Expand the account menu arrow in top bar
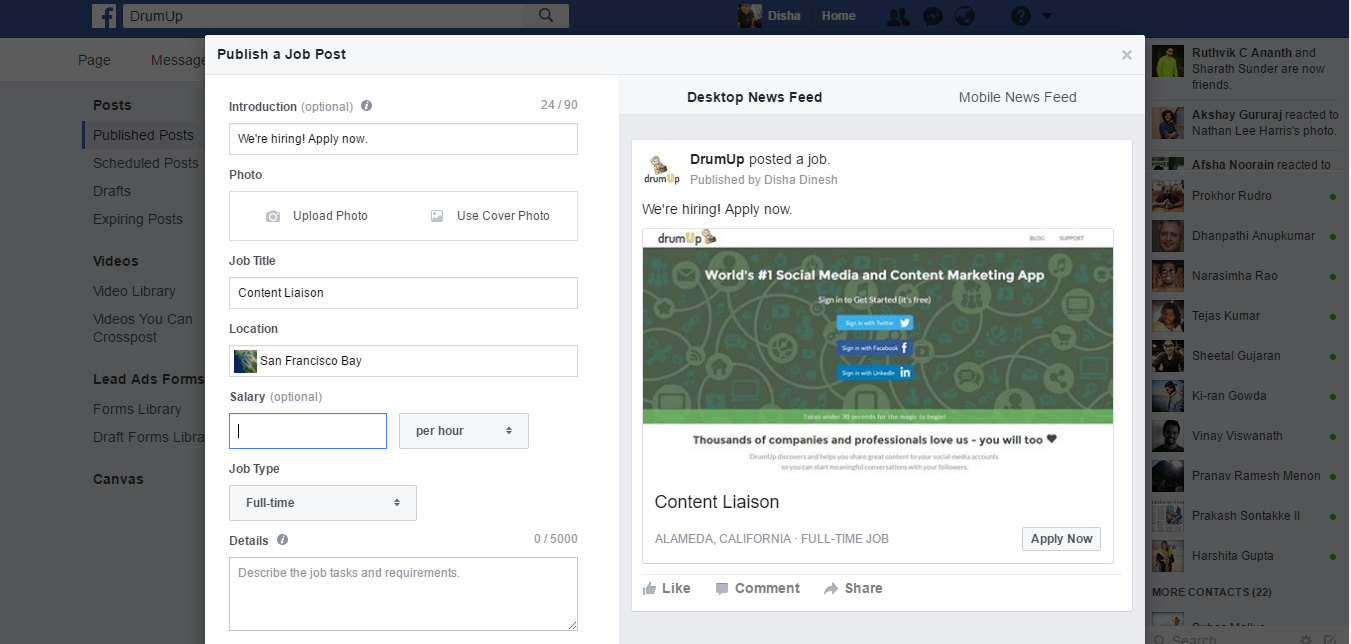Image resolution: width=1351 pixels, height=644 pixels. tap(1047, 16)
